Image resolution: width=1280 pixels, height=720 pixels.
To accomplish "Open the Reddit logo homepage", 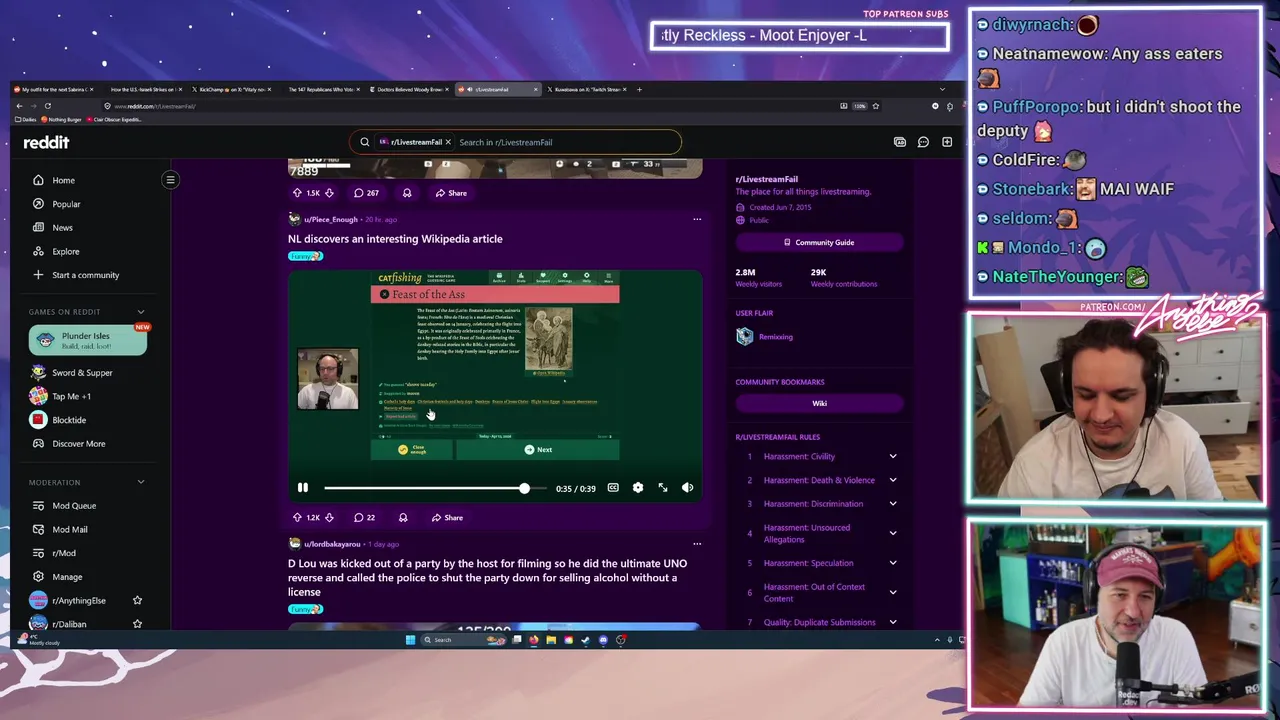I will 46,142.
